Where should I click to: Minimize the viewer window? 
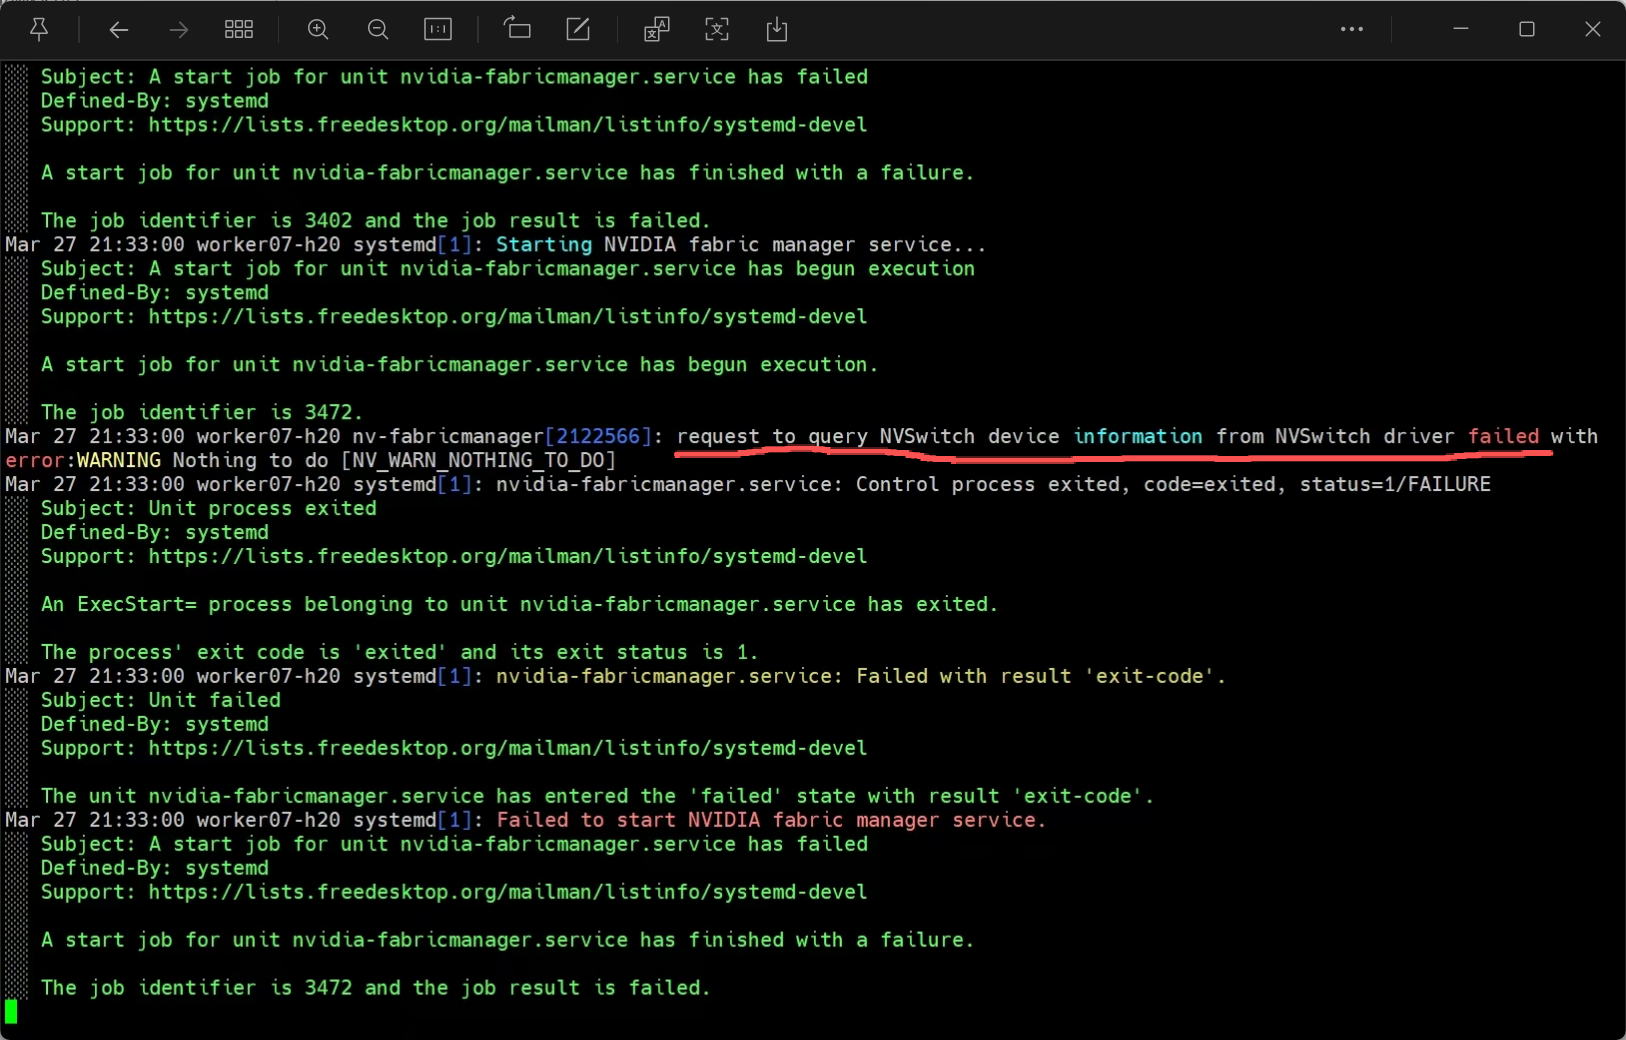point(1461,30)
